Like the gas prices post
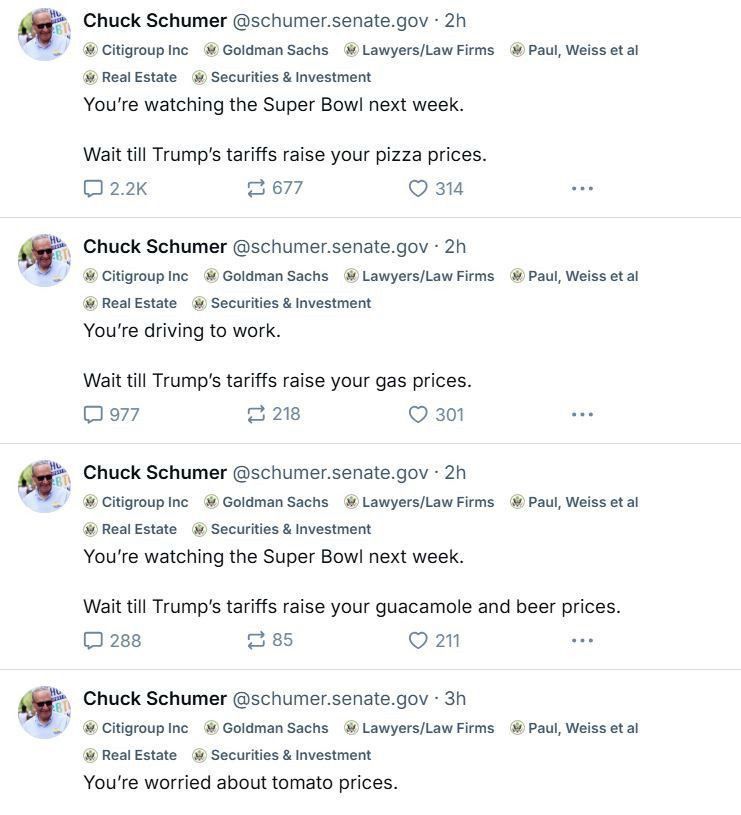Screen dimensions: 741x815 coord(418,414)
